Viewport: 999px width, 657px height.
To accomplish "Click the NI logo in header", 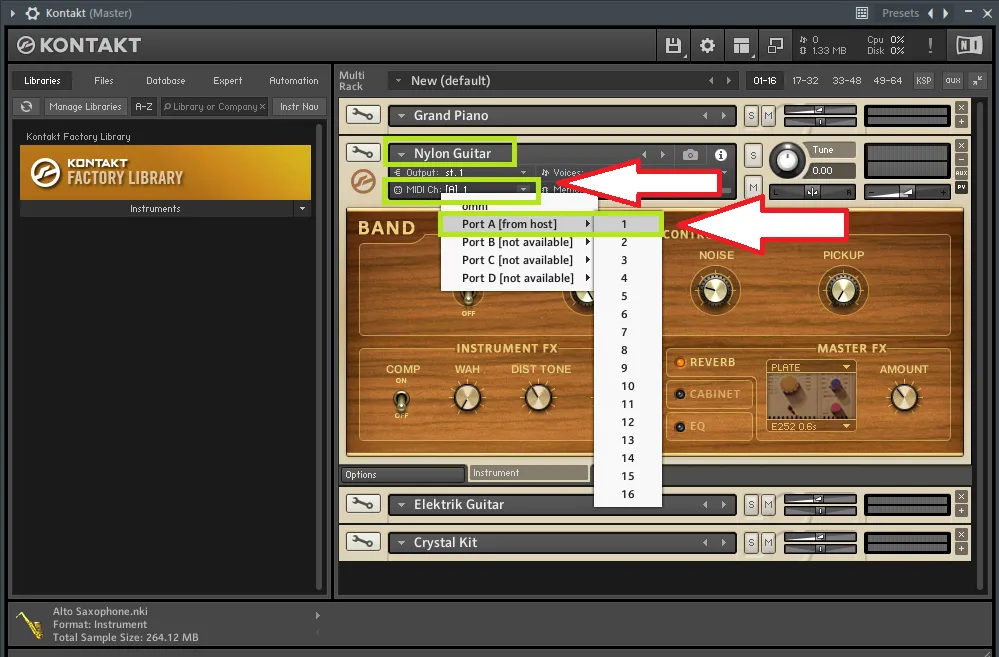I will [x=969, y=45].
